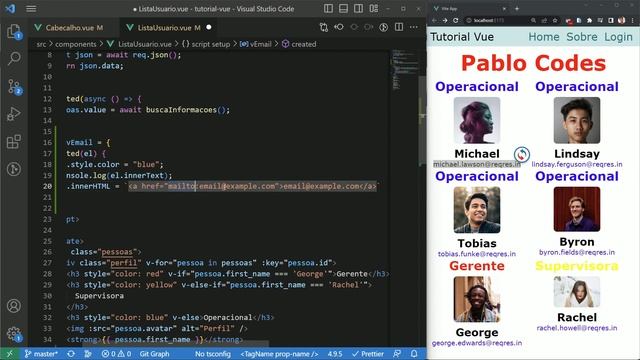Click Byron's avatar photo
The width and height of the screenshot is (640, 360).
(577, 209)
